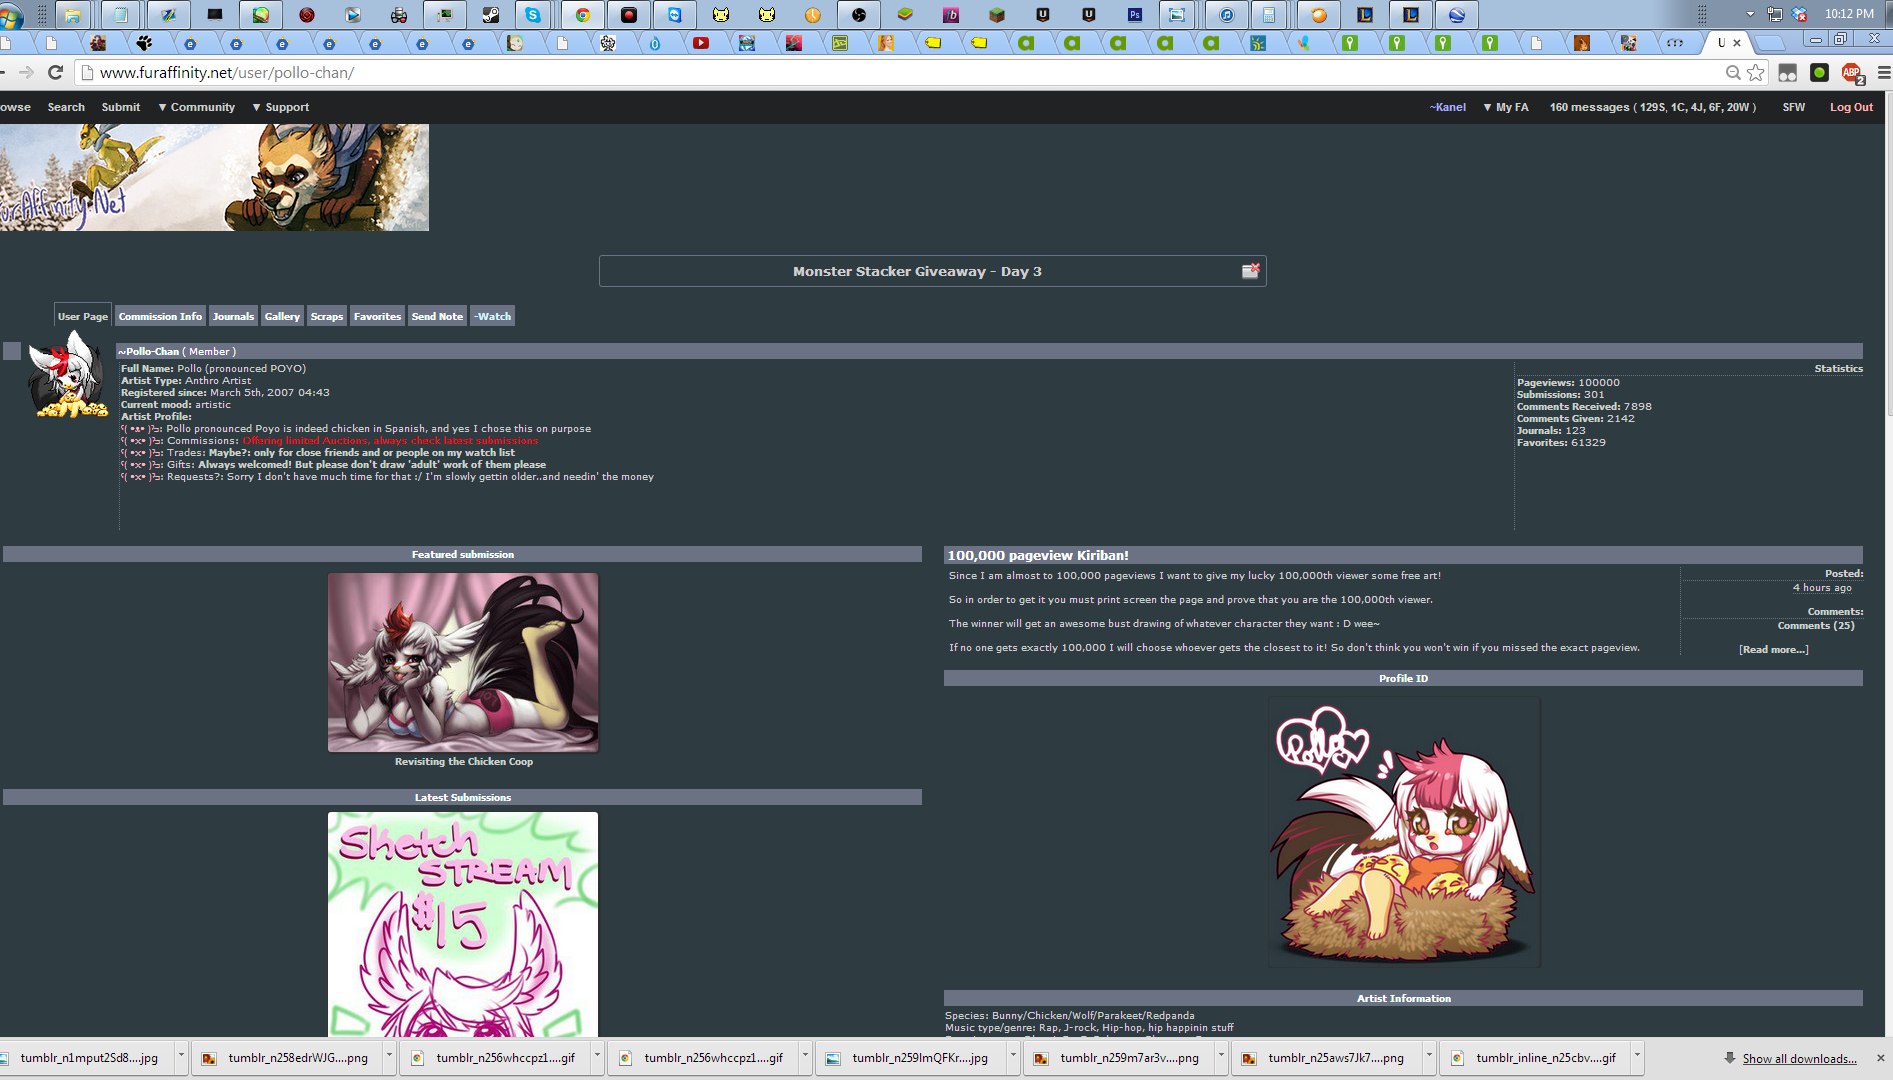The height and width of the screenshot is (1080, 1893).
Task: Switch to the YouTube browser tab
Action: point(701,43)
